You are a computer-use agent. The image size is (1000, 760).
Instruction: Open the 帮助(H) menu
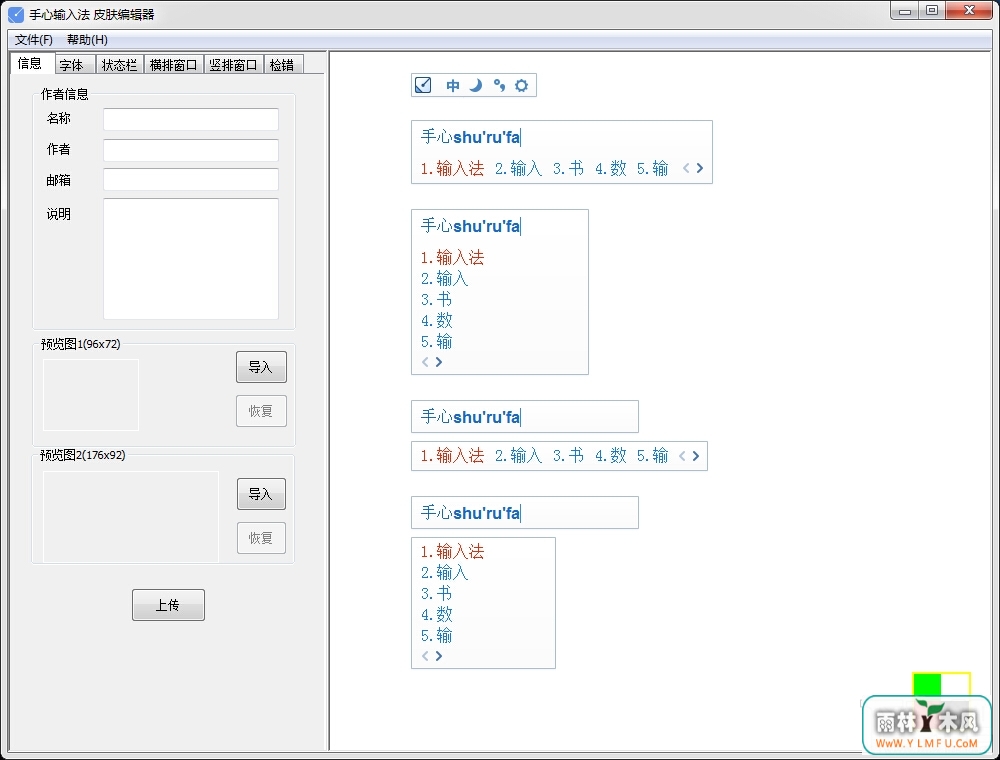tap(87, 40)
